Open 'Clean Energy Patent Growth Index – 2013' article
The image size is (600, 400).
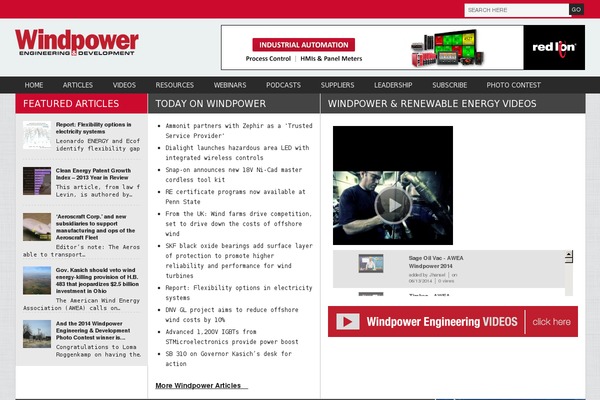(x=93, y=174)
